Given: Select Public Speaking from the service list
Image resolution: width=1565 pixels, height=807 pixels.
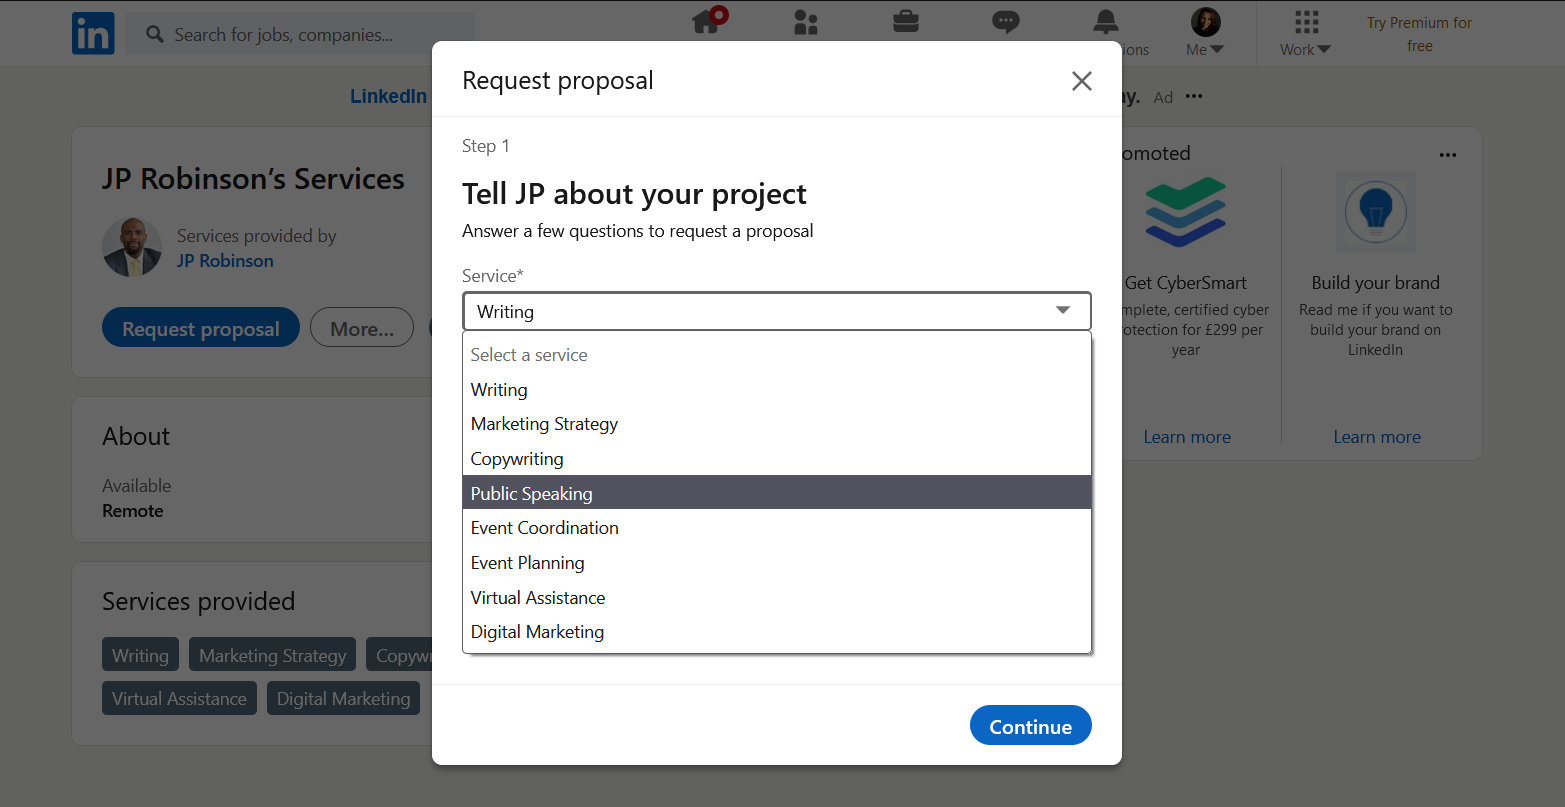Looking at the screenshot, I should (531, 493).
